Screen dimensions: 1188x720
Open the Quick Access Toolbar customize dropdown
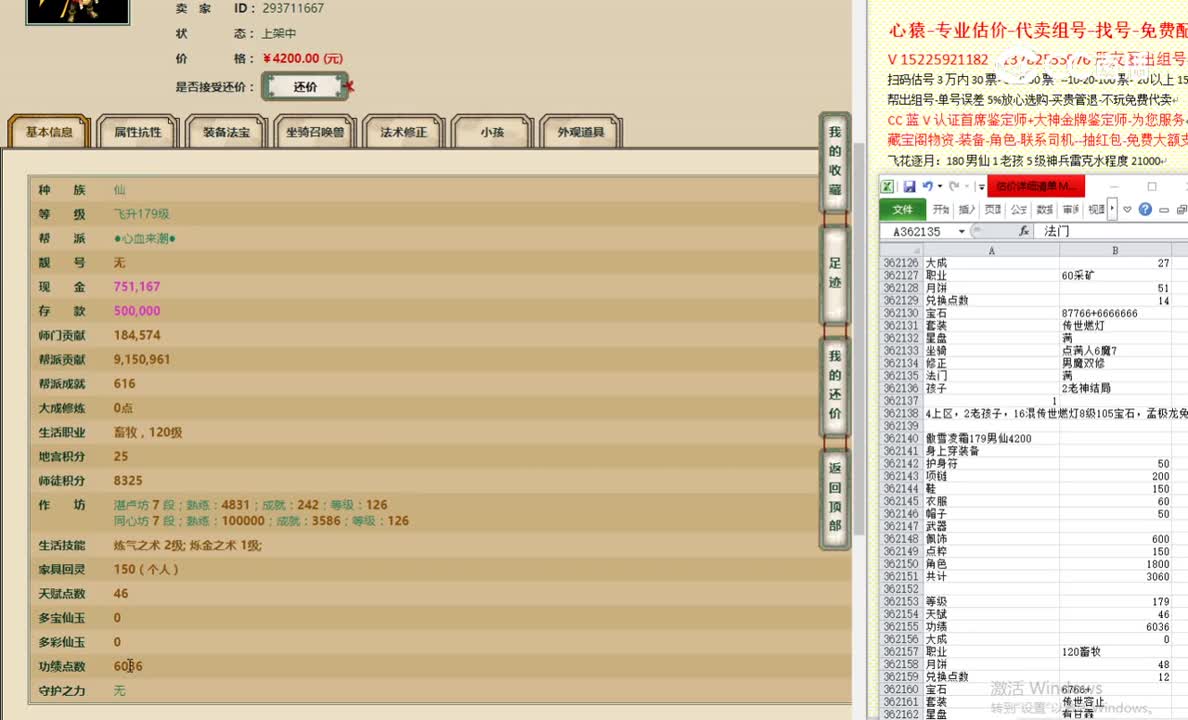[x=980, y=188]
